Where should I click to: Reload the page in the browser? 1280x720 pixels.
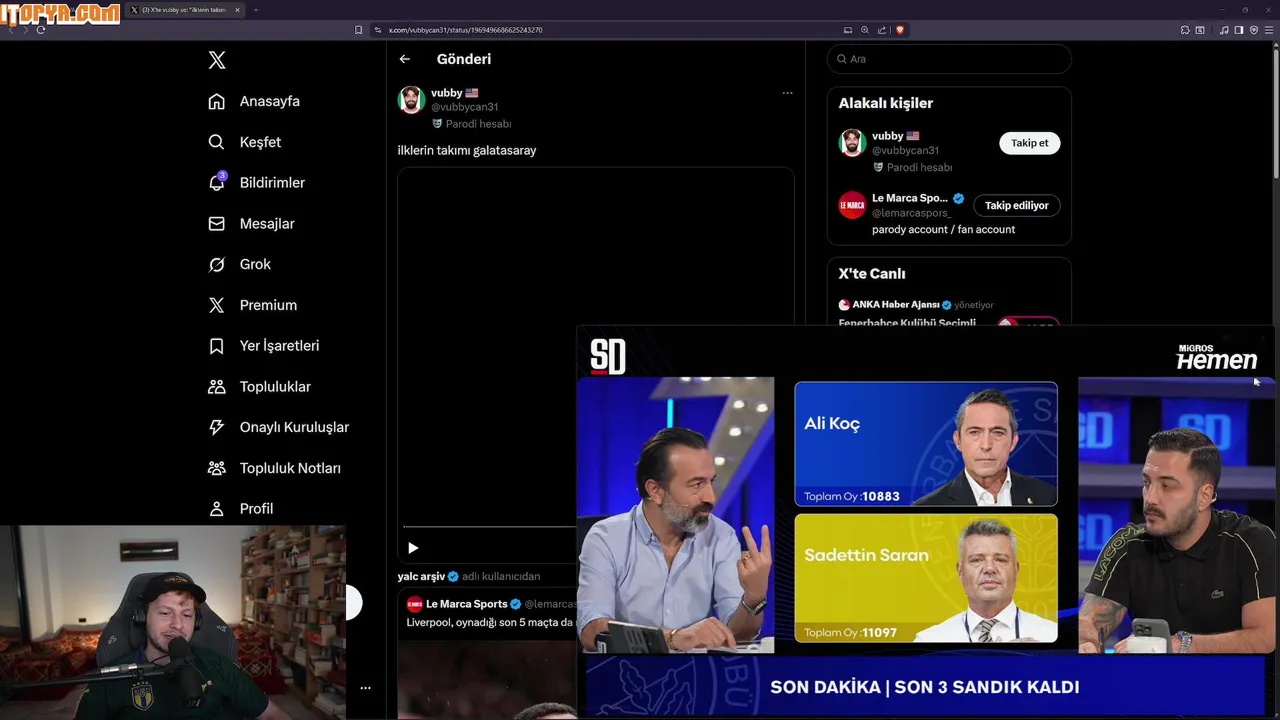pyautogui.click(x=40, y=30)
